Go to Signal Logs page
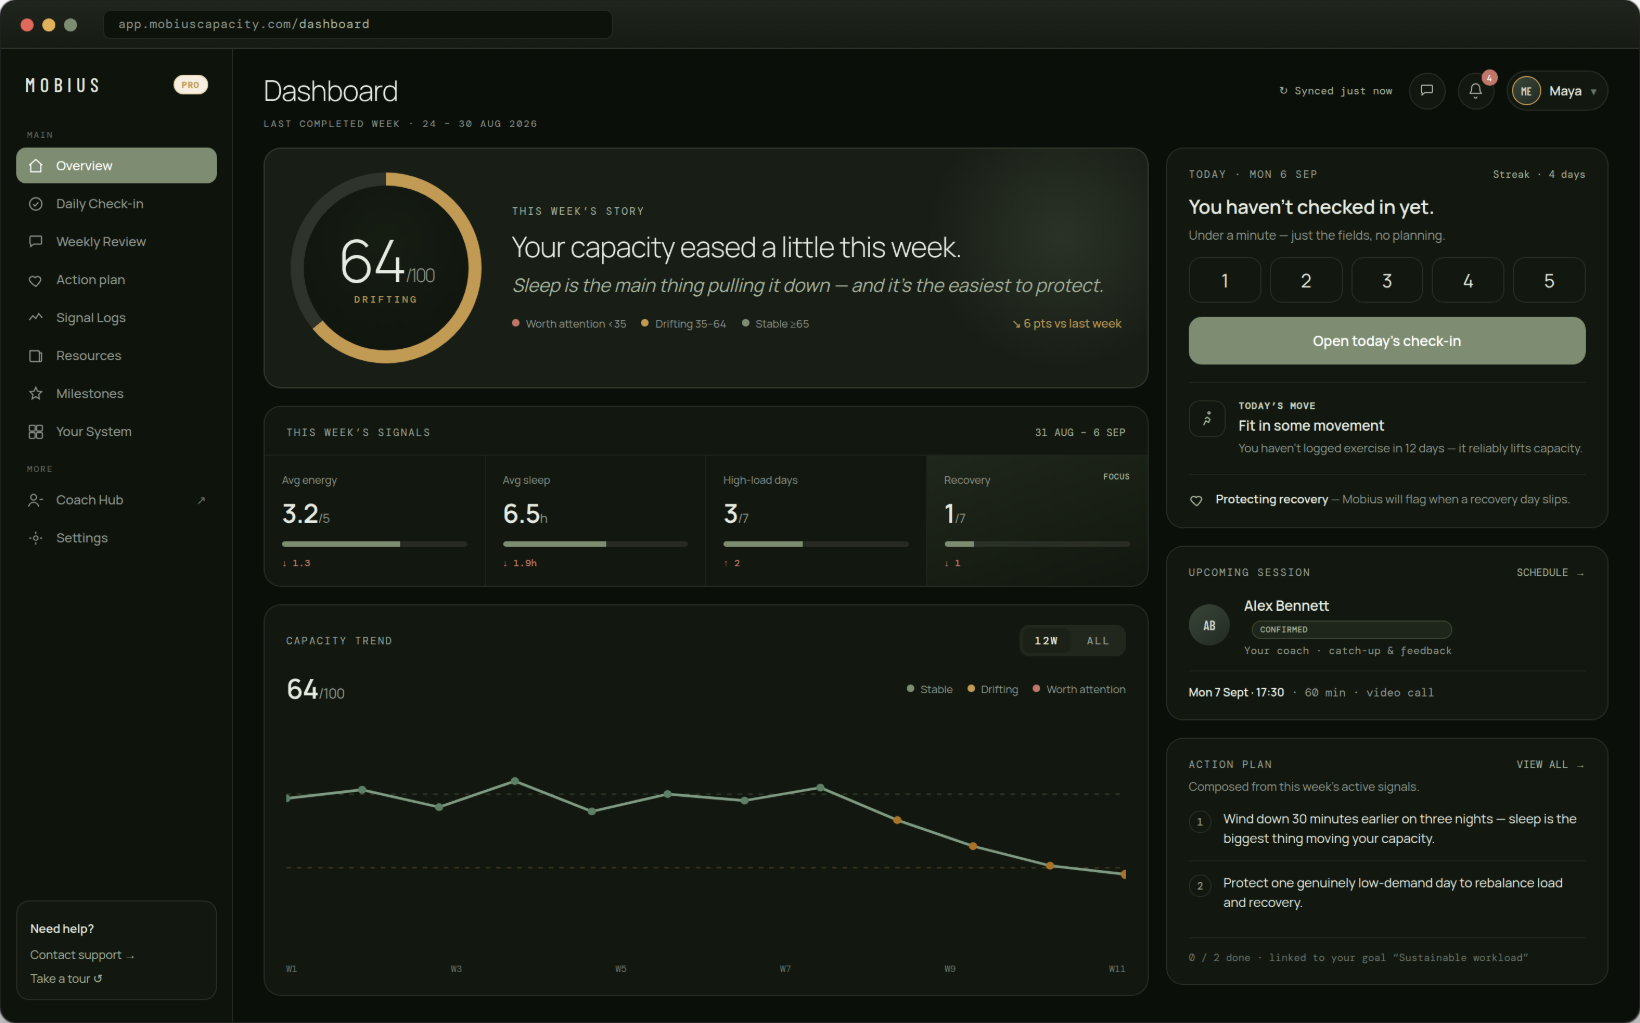The width and height of the screenshot is (1640, 1023). pyautogui.click(x=116, y=318)
